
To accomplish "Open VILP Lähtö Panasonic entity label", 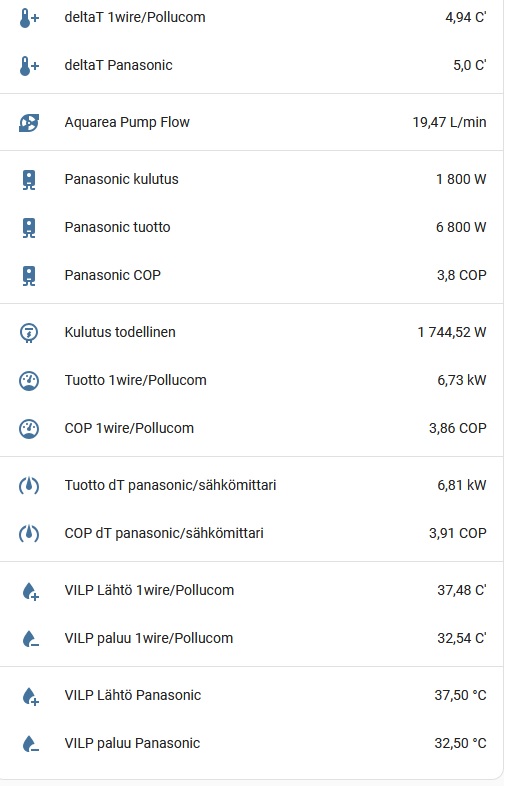I will (132, 695).
